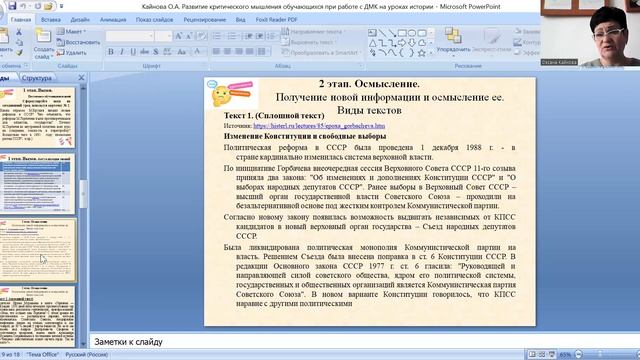Click Контур фигуры shape outline button
Screen dimensions: 640x360
527,42
